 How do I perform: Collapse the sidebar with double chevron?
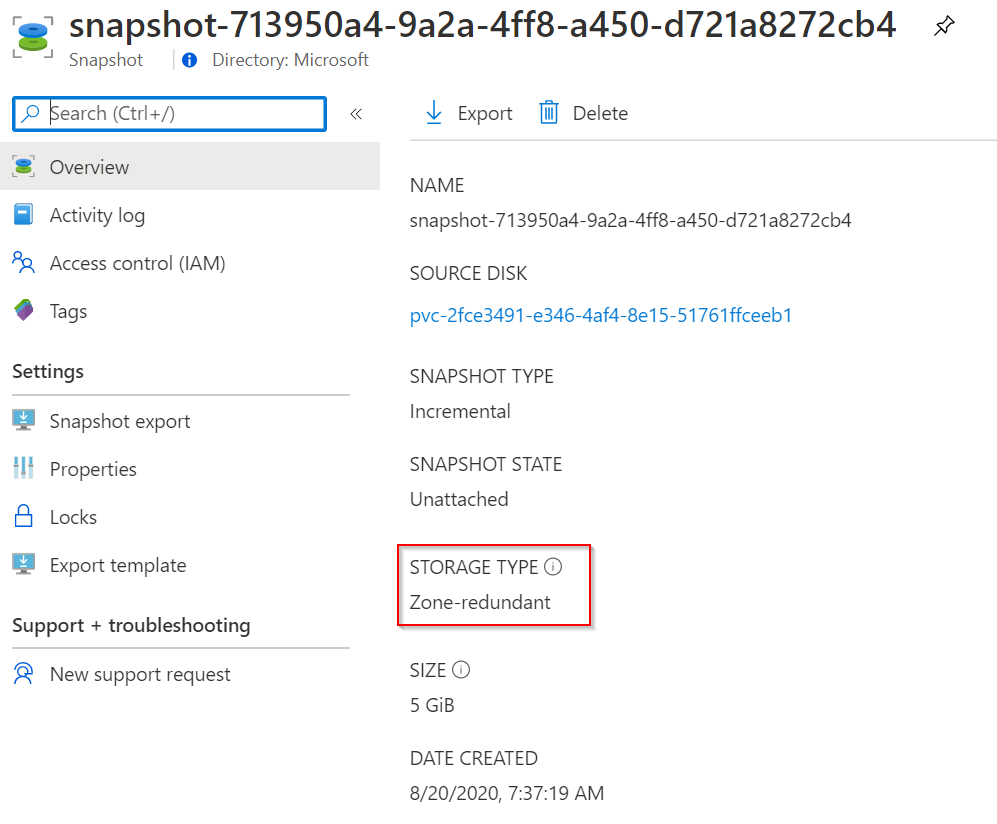355,114
